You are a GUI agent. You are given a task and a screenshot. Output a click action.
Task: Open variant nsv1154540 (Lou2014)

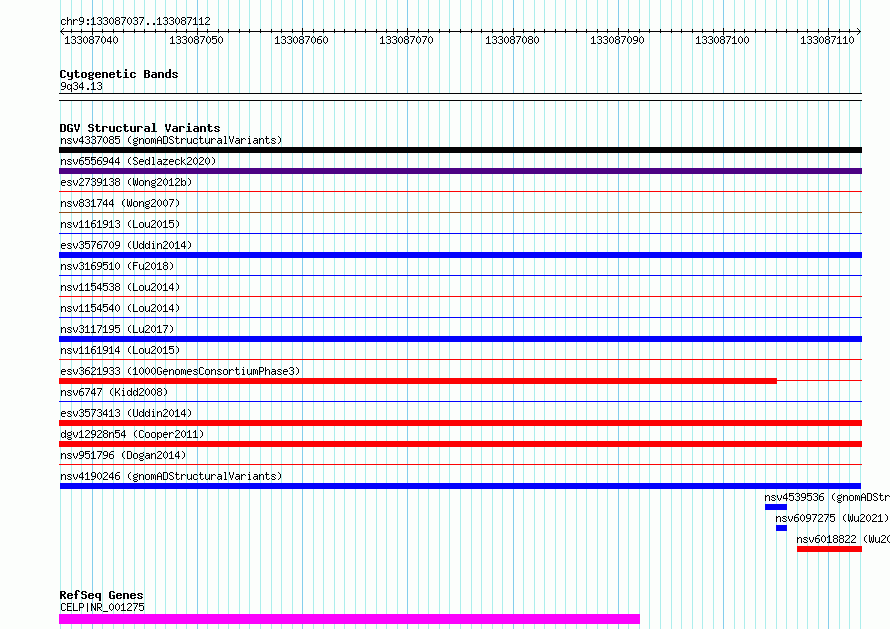120,308
